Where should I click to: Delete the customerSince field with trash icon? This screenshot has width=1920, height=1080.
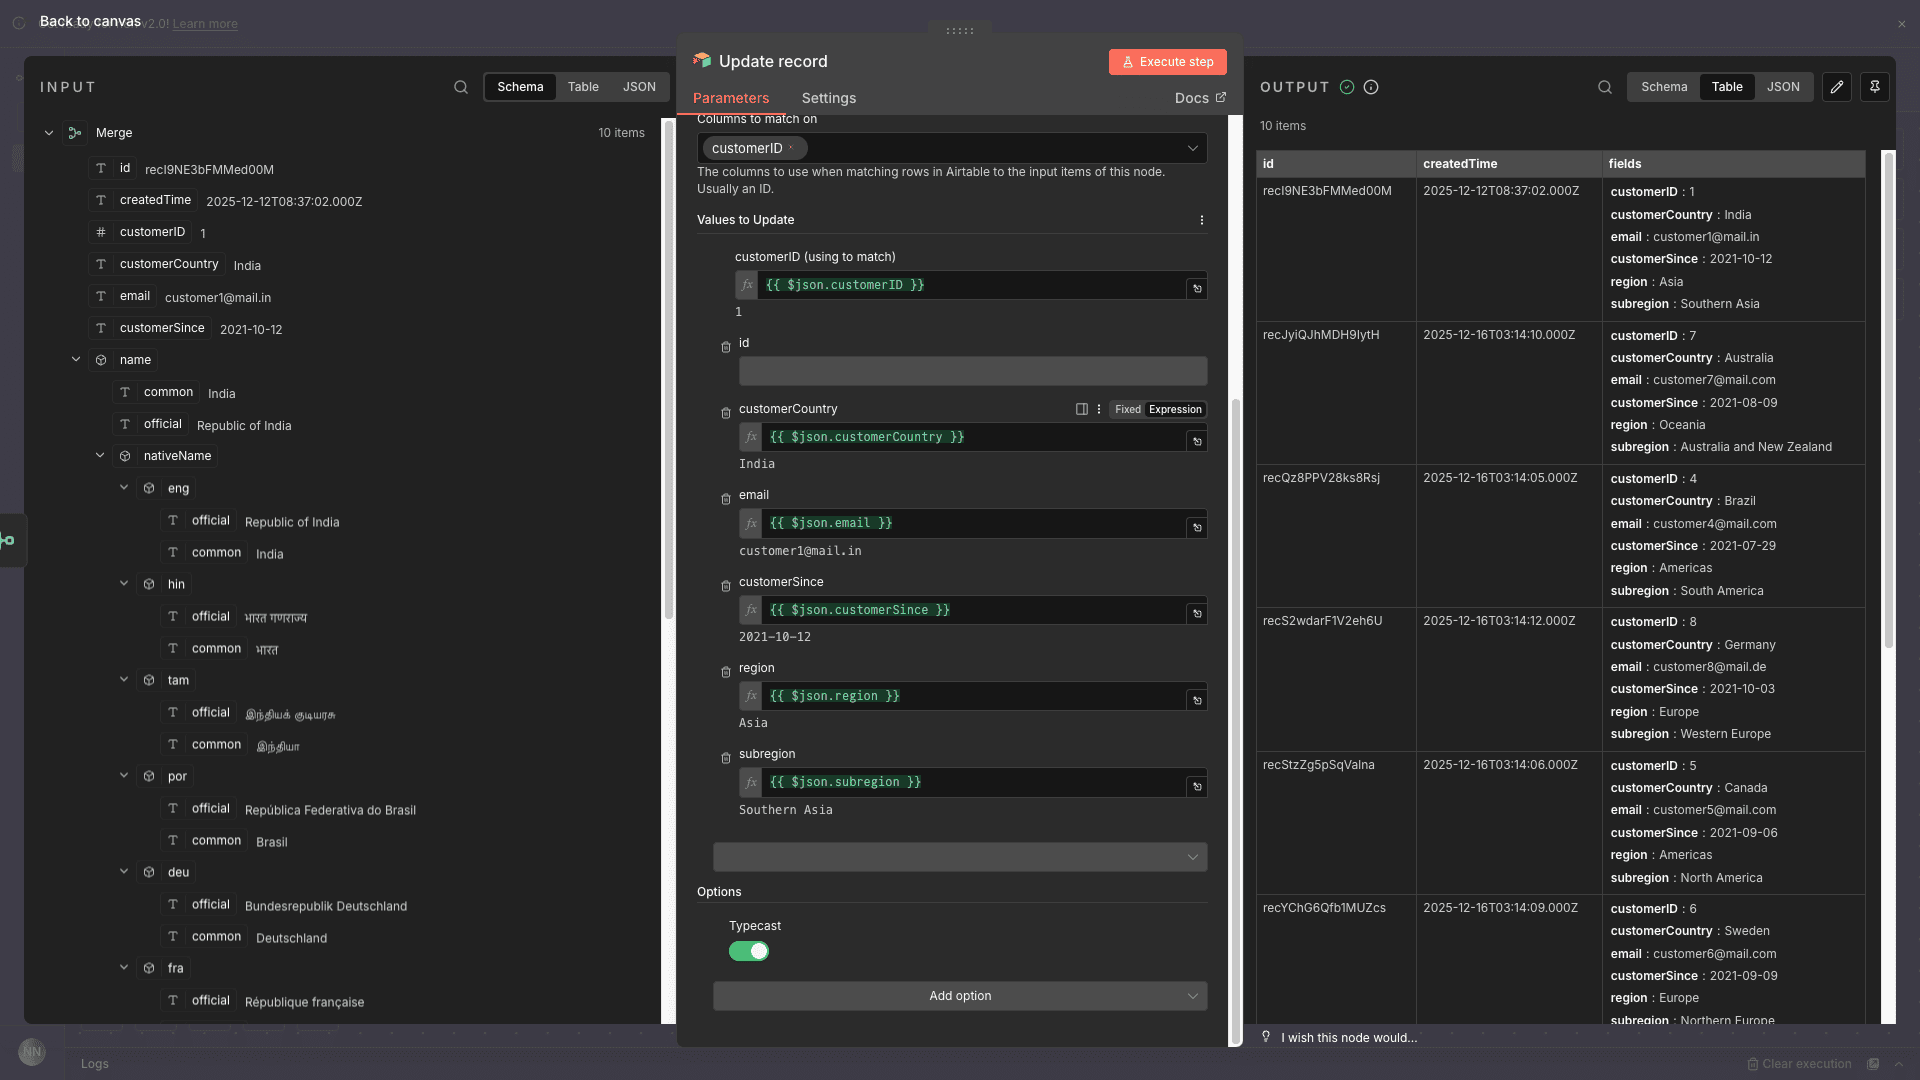[726, 586]
